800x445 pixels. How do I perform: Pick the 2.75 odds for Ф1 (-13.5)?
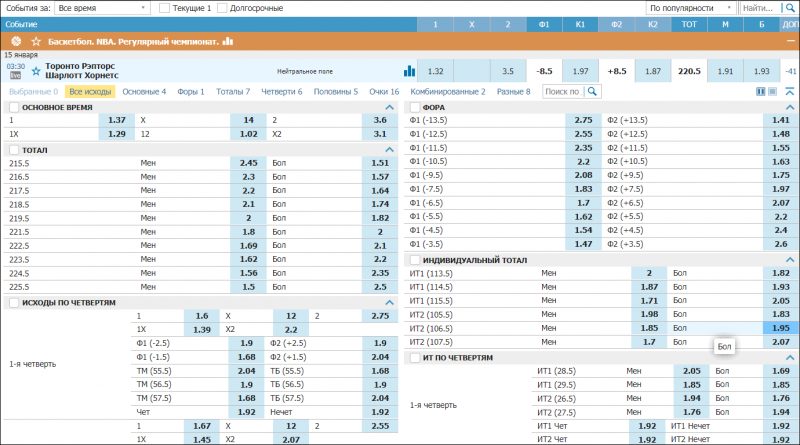pos(583,120)
